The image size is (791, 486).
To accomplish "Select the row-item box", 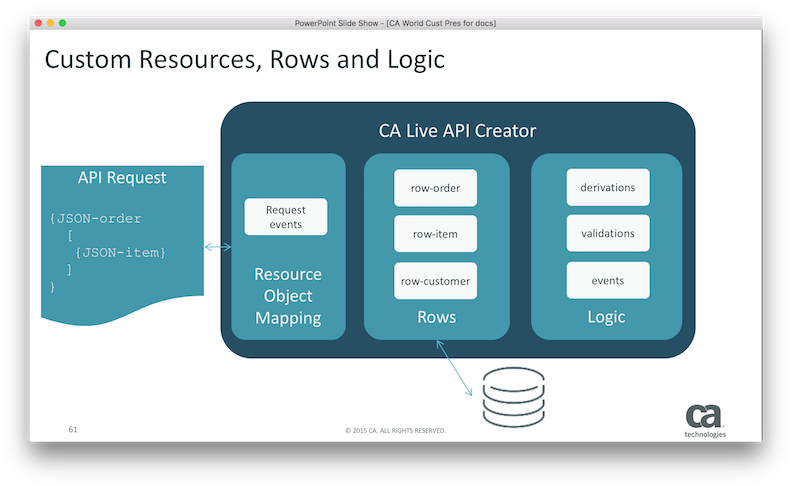I will (435, 234).
